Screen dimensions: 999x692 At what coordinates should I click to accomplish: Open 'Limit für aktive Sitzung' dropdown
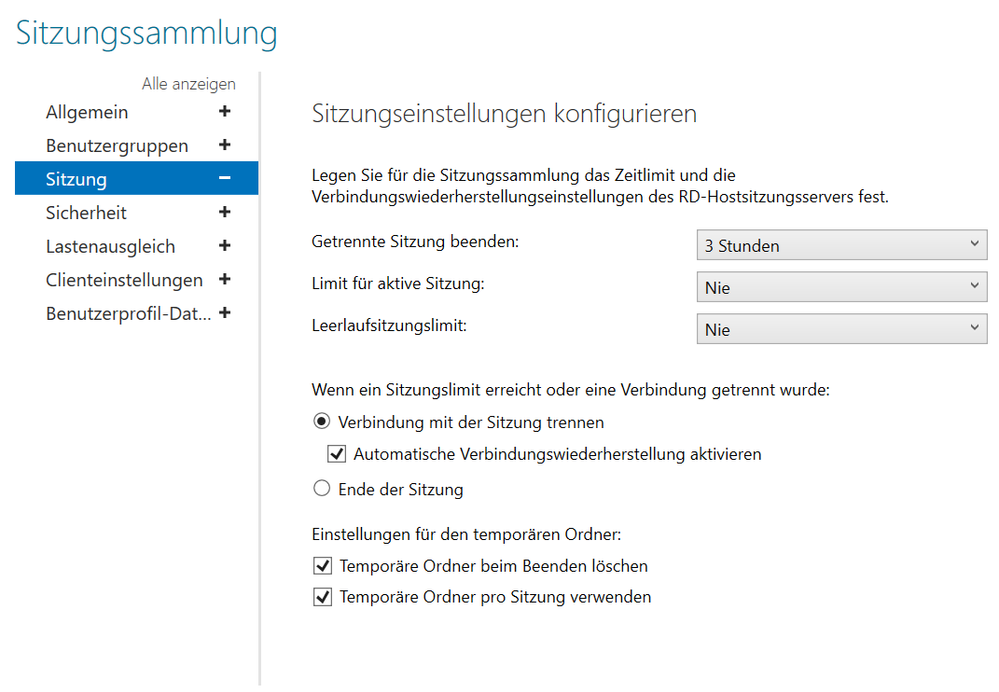click(x=841, y=287)
